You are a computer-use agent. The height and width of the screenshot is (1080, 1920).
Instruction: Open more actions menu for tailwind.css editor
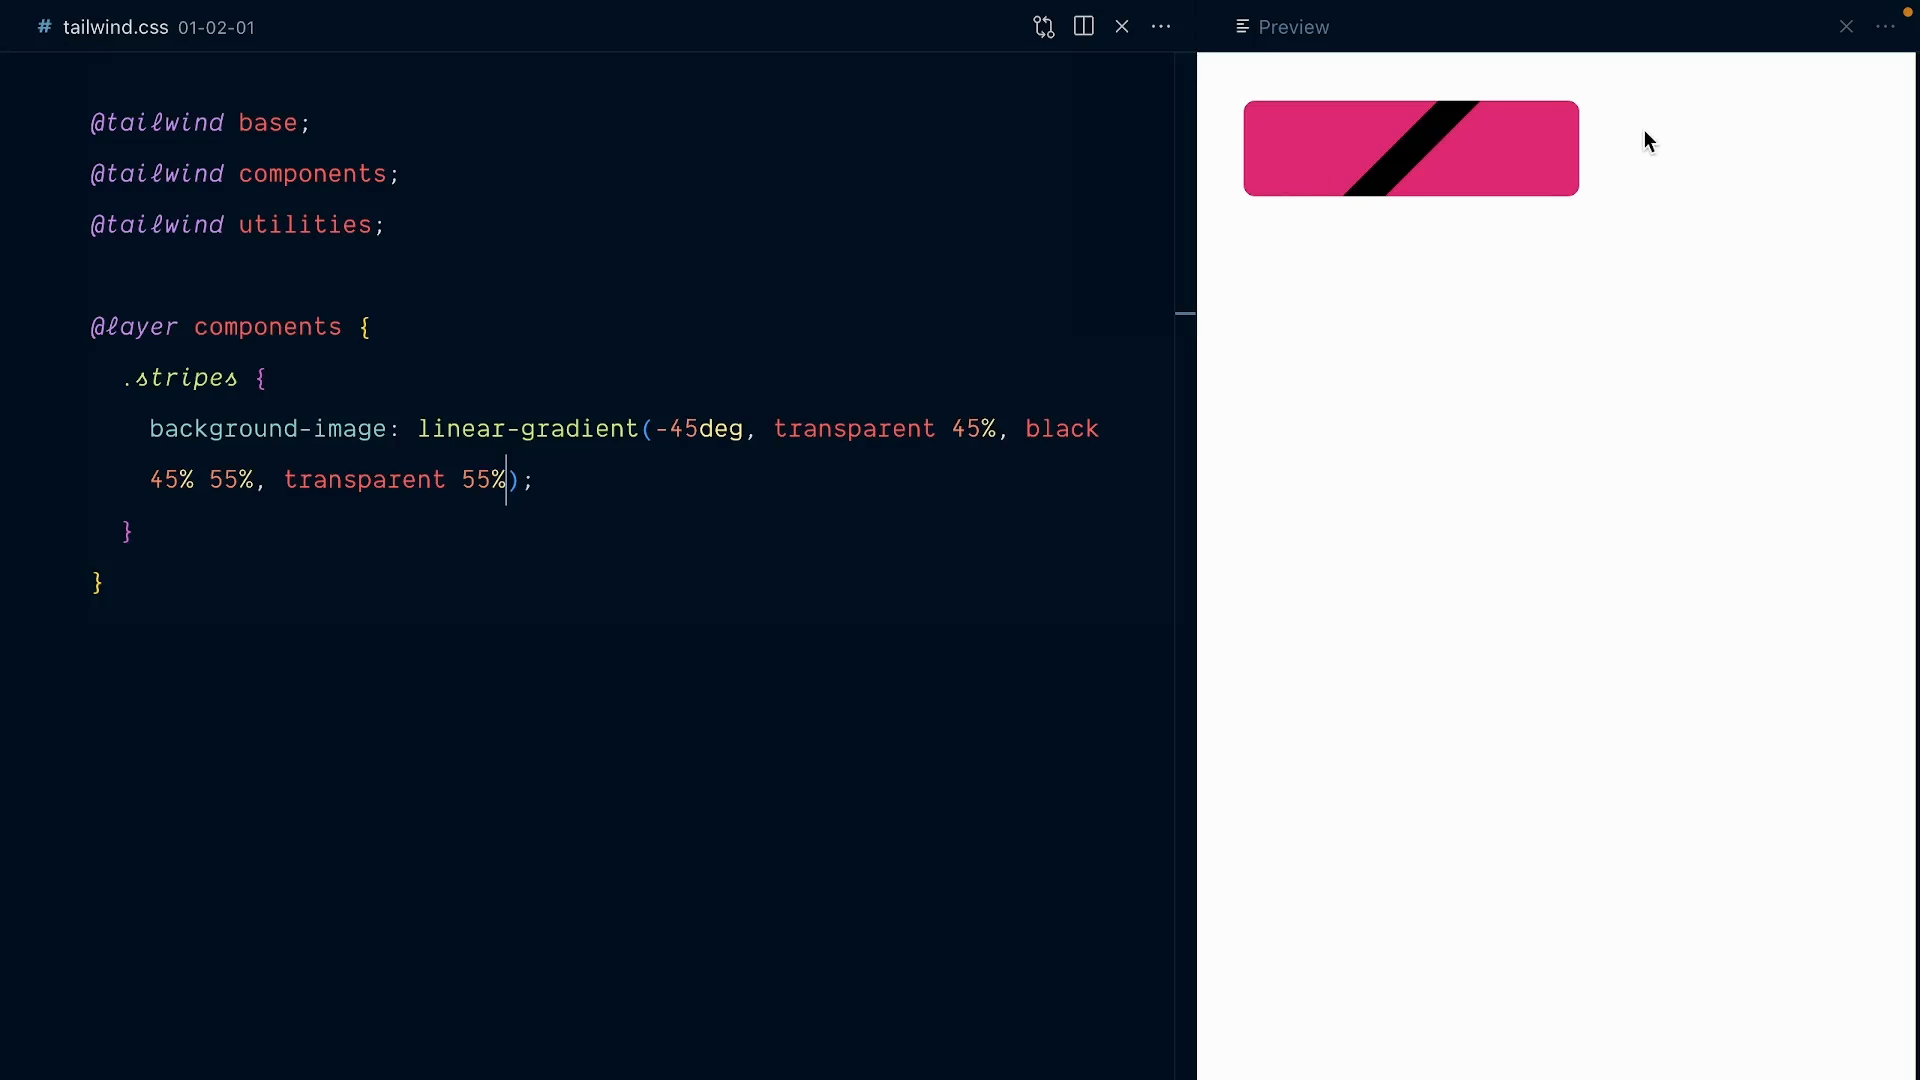coord(1161,27)
